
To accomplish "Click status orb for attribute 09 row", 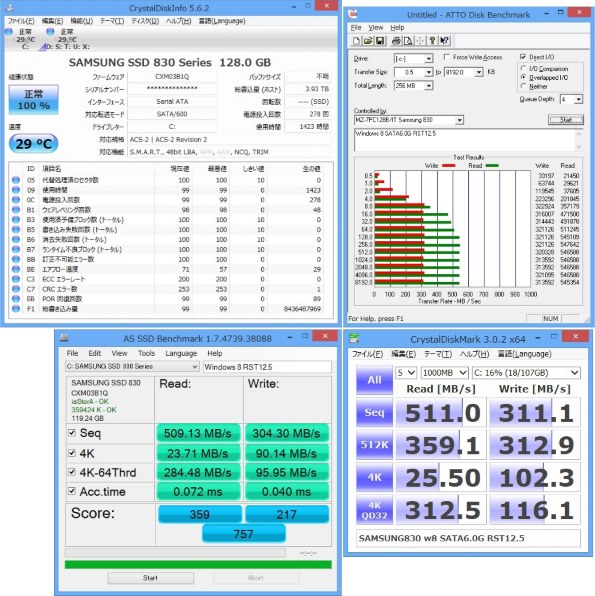I will (16, 190).
